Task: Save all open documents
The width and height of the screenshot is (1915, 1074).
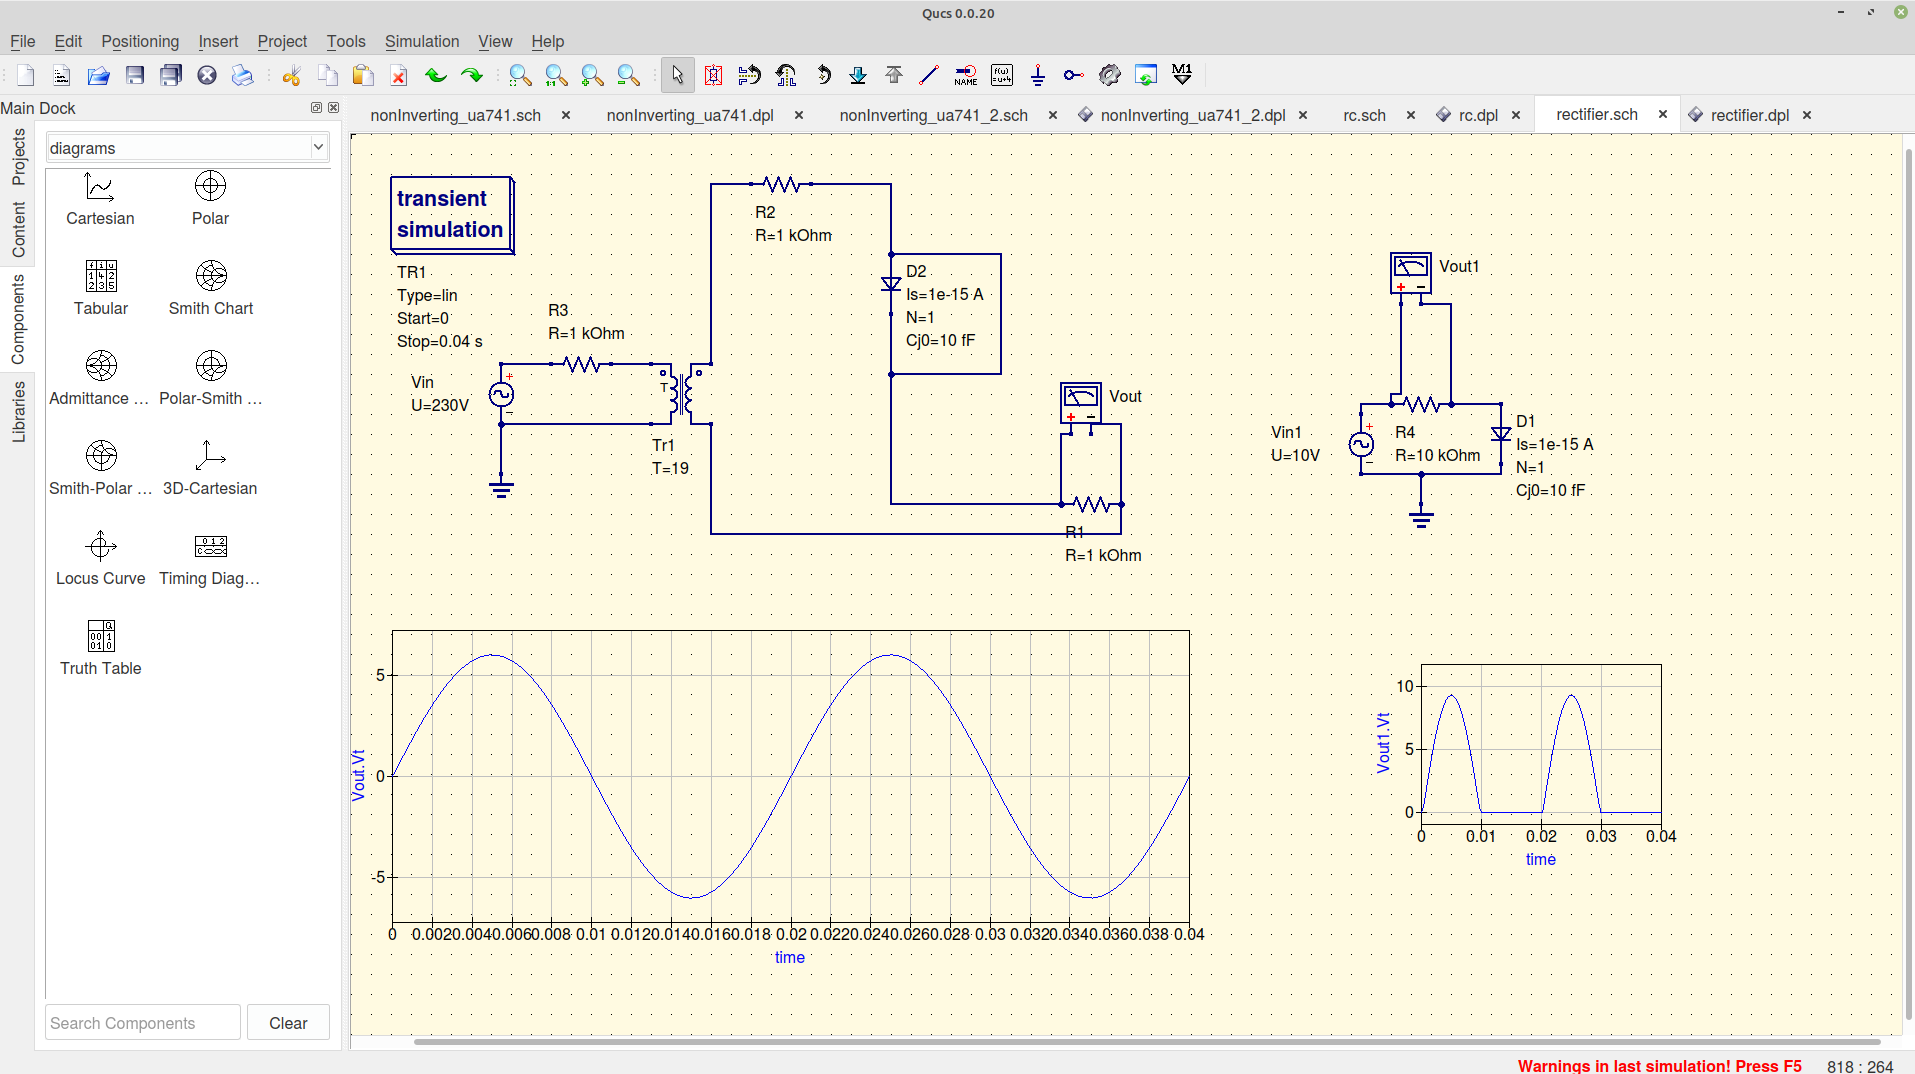Action: (171, 75)
